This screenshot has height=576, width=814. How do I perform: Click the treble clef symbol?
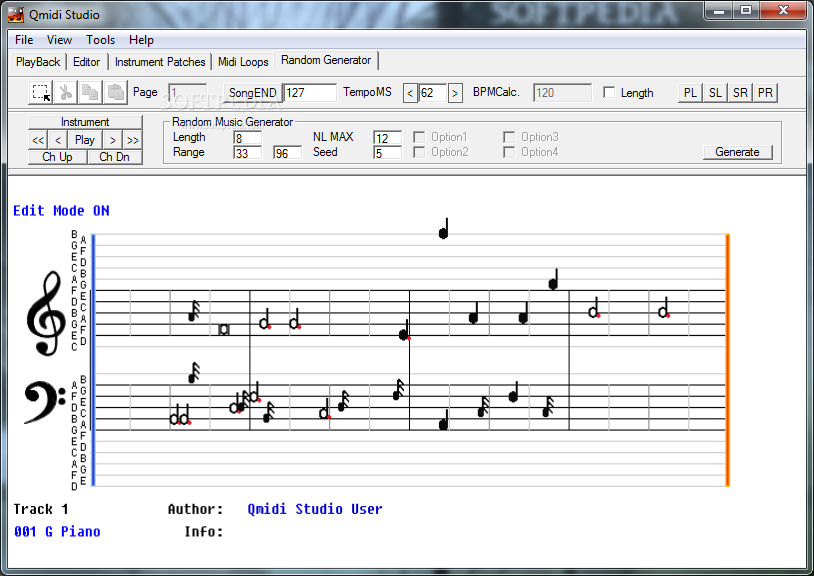click(x=46, y=313)
